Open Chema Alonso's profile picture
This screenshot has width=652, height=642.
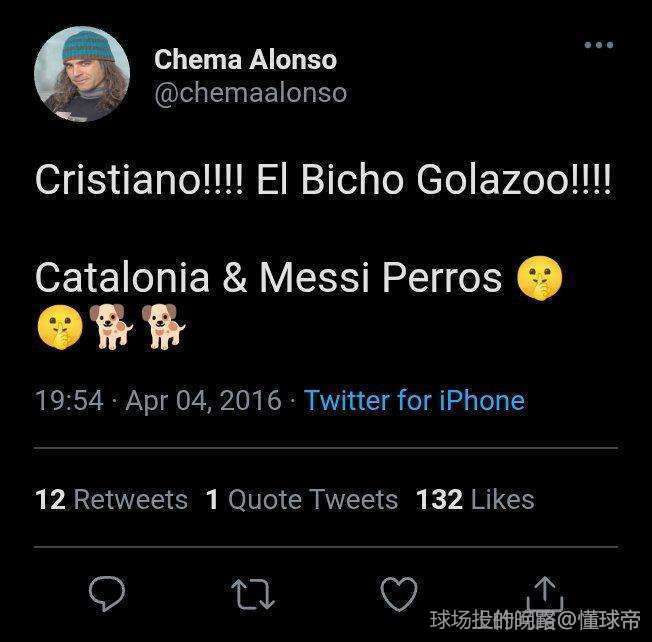pos(82,74)
